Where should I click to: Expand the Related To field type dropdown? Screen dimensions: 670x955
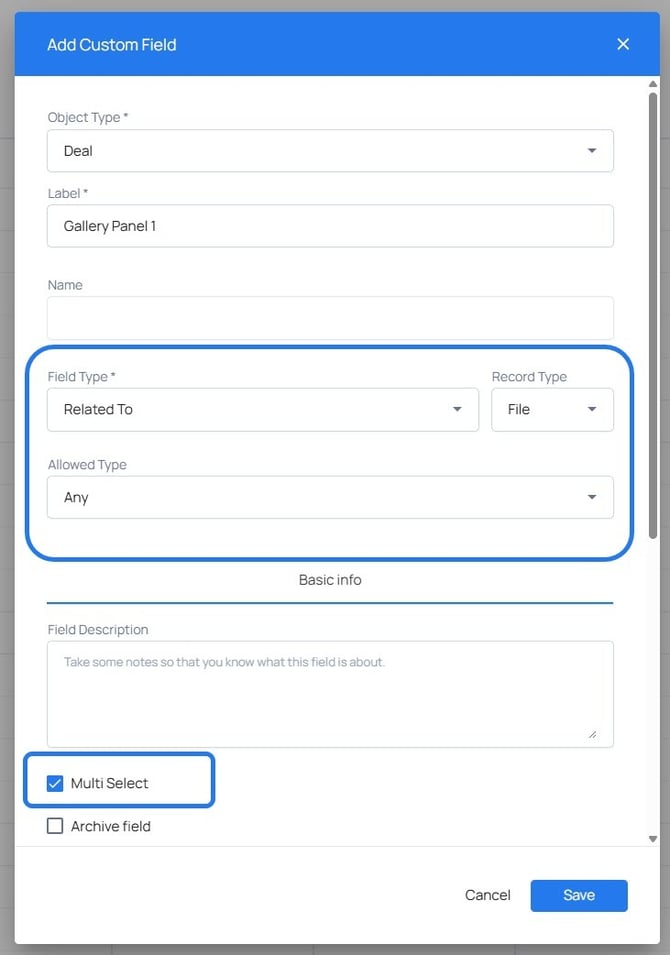[263, 409]
